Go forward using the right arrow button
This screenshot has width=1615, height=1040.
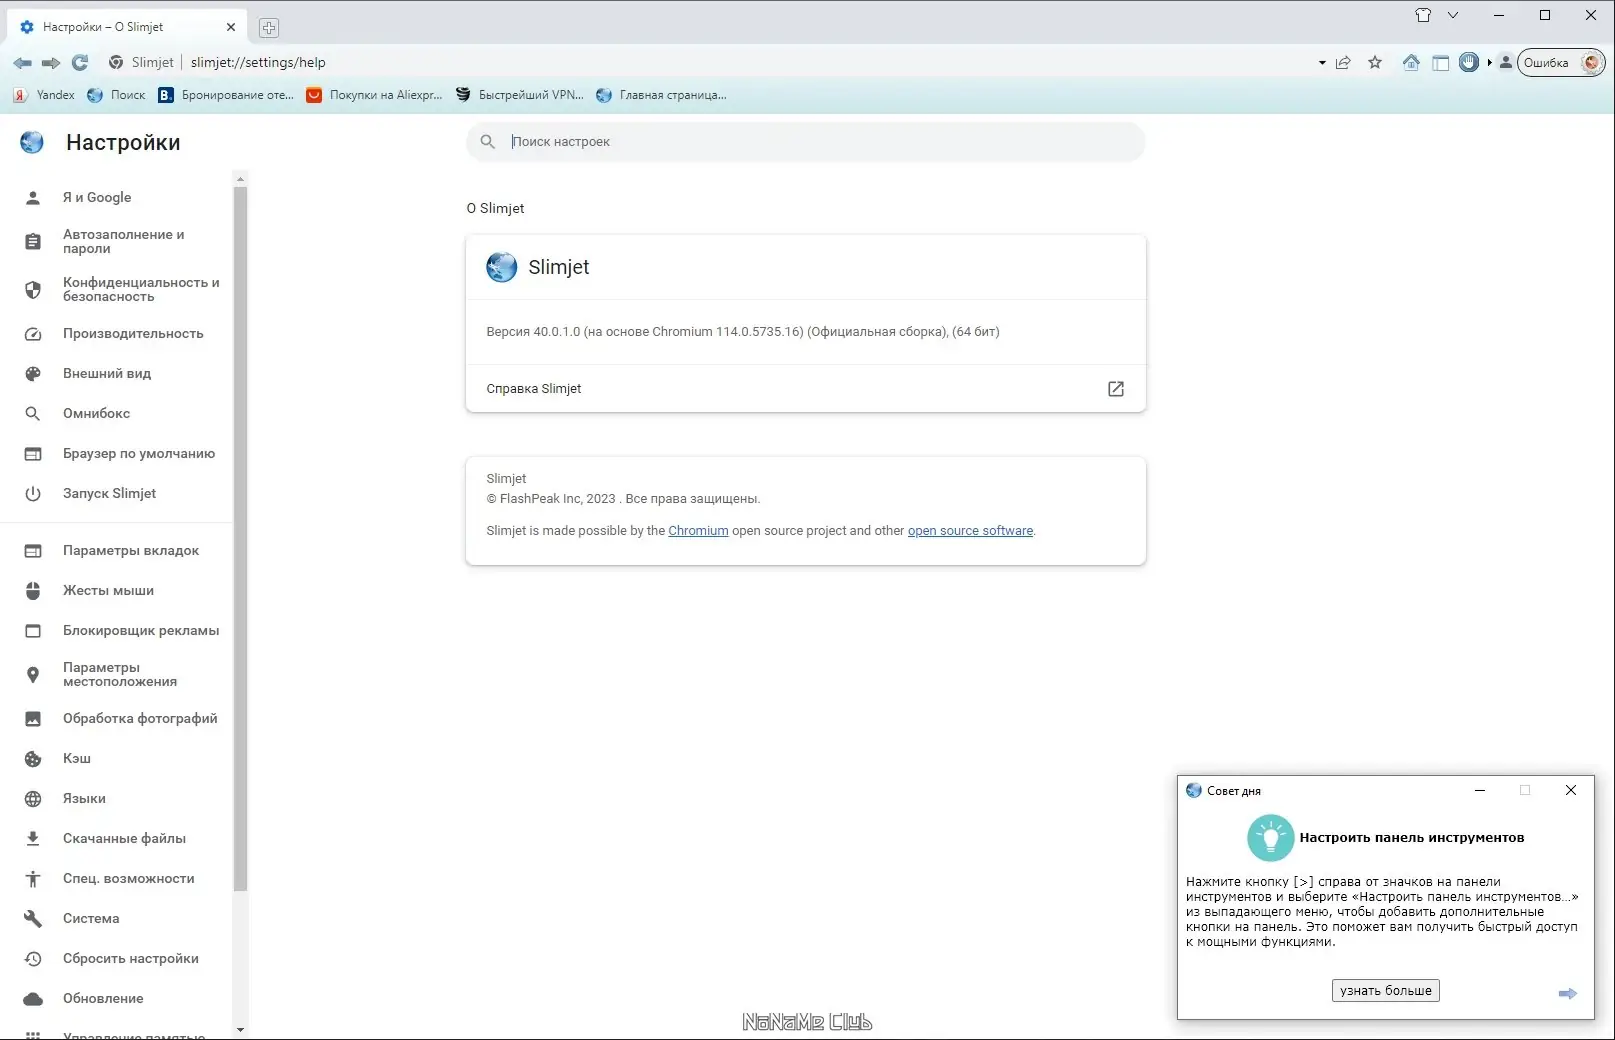[51, 62]
